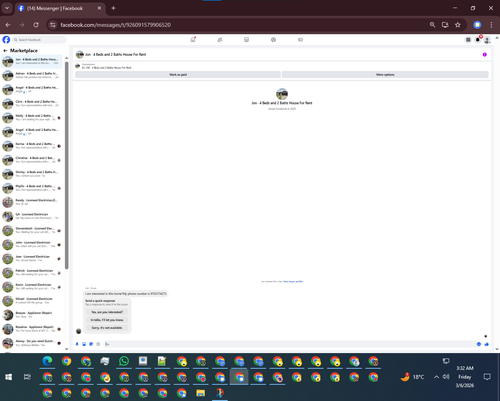This screenshot has width=500, height=401.
Task: Open the John Licensed Electrician conversation
Action: pyautogui.click(x=32, y=244)
